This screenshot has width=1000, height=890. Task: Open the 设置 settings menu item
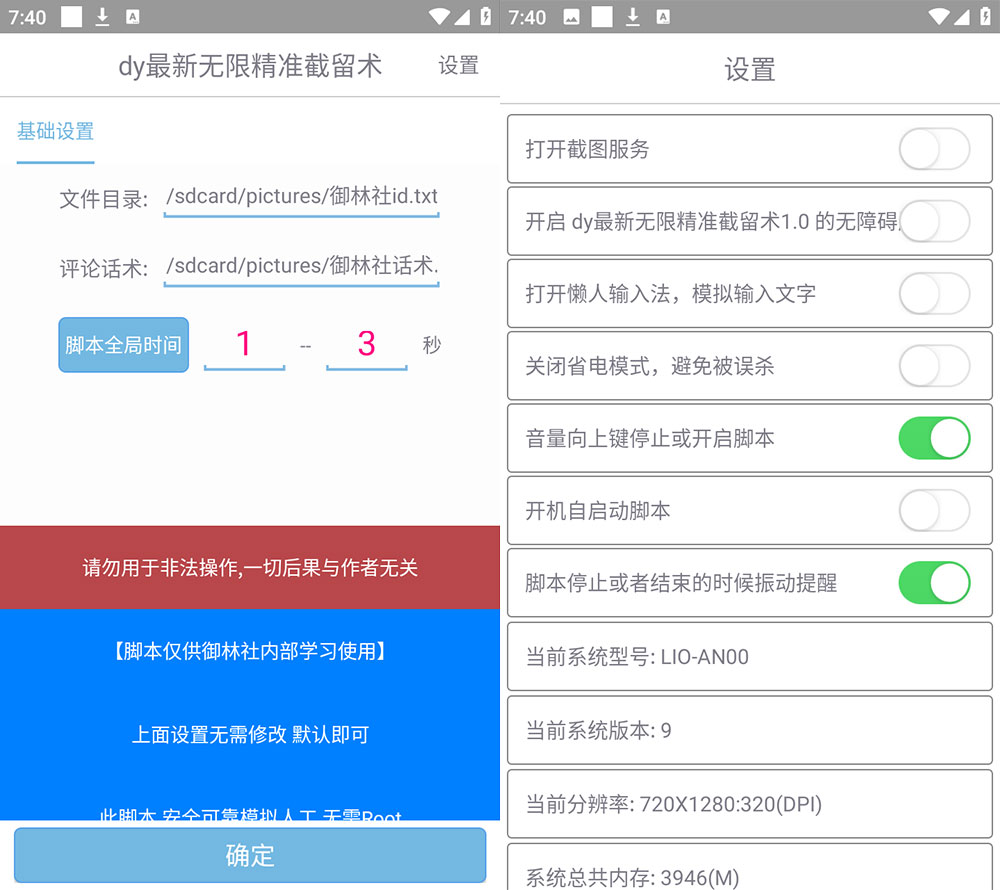(458, 66)
